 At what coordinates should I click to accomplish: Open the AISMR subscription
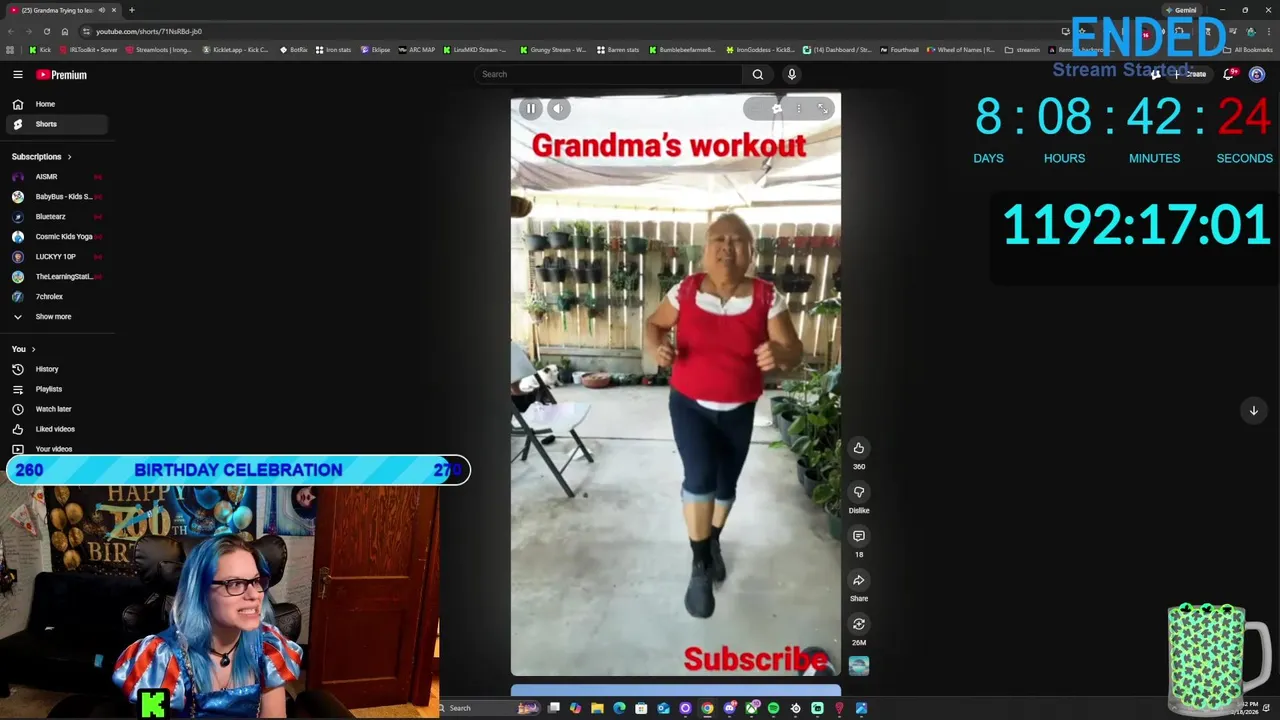(x=55, y=177)
